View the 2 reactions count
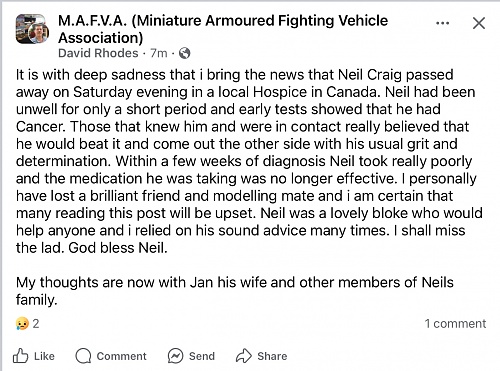Viewport: 500px width, 371px height. coord(36,323)
